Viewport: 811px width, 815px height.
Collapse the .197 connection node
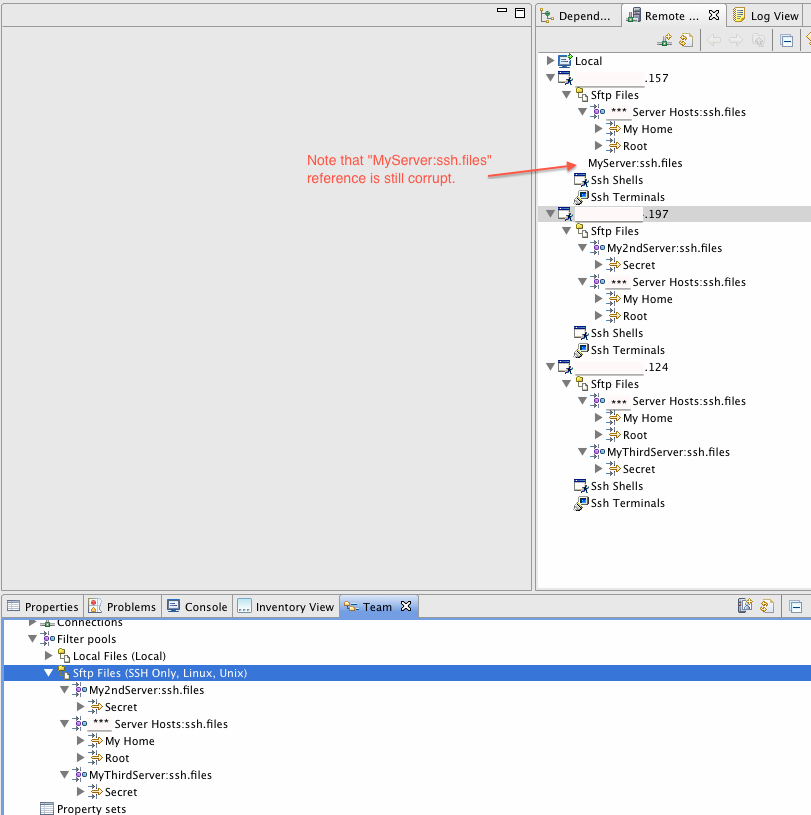pyautogui.click(x=550, y=214)
